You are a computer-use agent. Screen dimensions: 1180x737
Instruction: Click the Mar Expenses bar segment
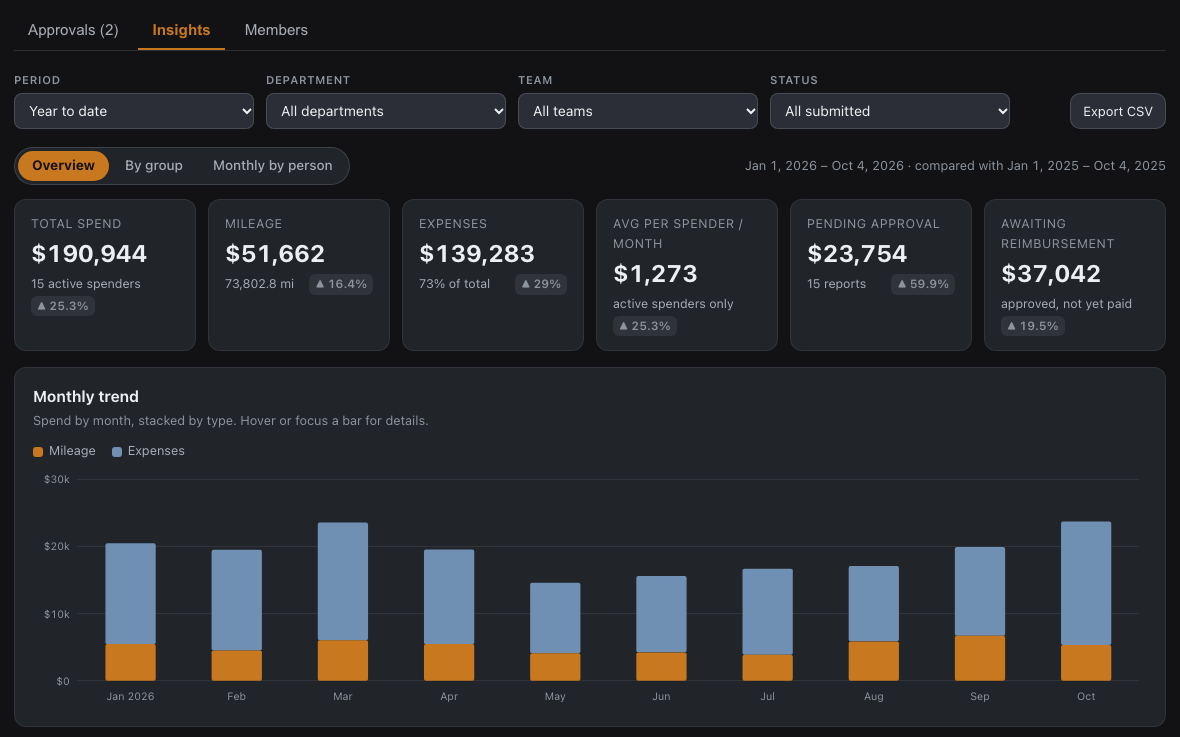342,582
